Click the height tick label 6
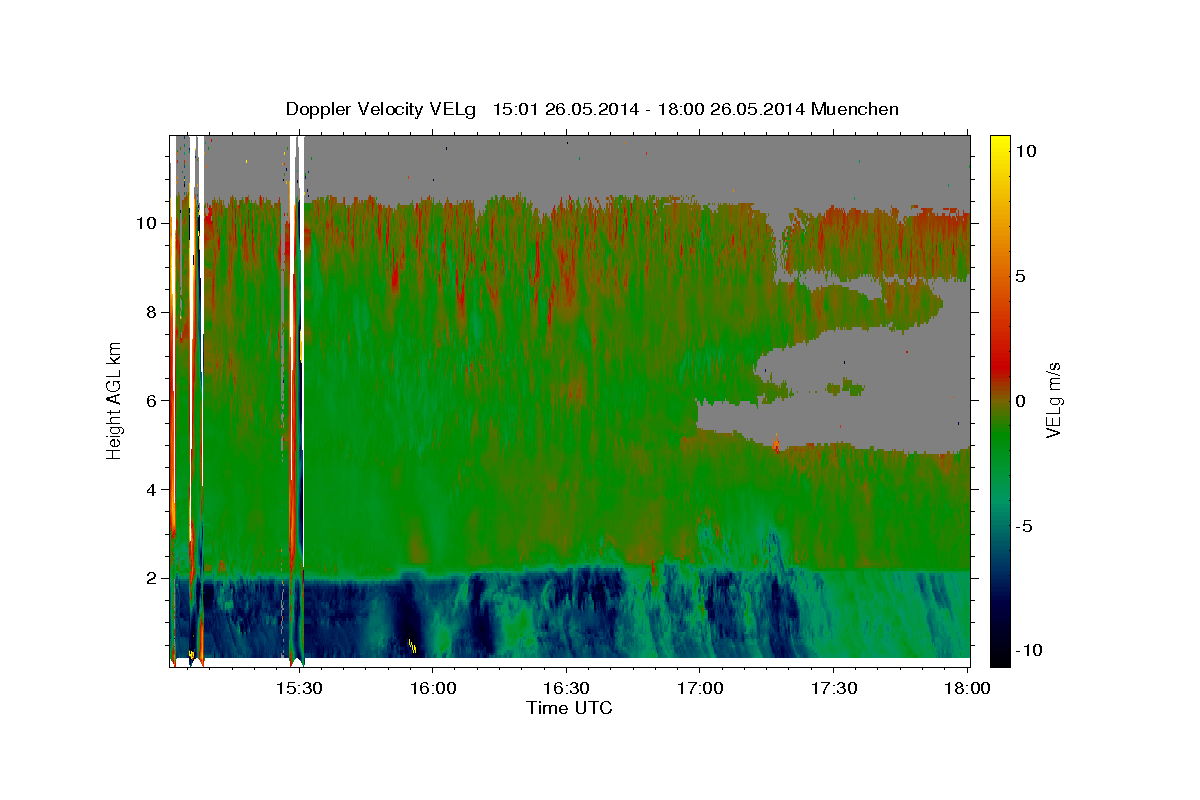Screen dimensions: 1200x800 click(149, 400)
